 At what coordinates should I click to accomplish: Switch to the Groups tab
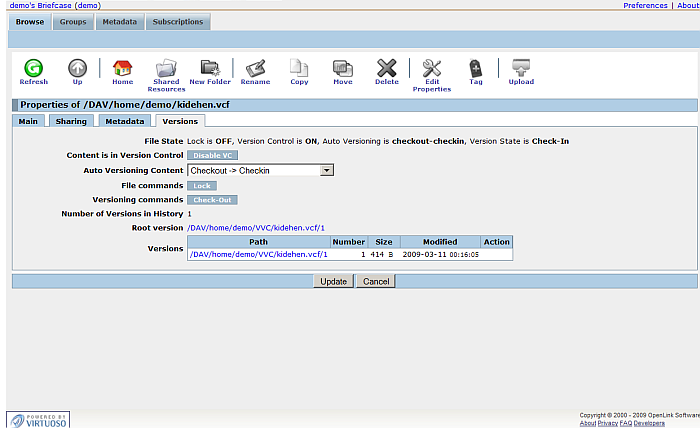coord(71,21)
